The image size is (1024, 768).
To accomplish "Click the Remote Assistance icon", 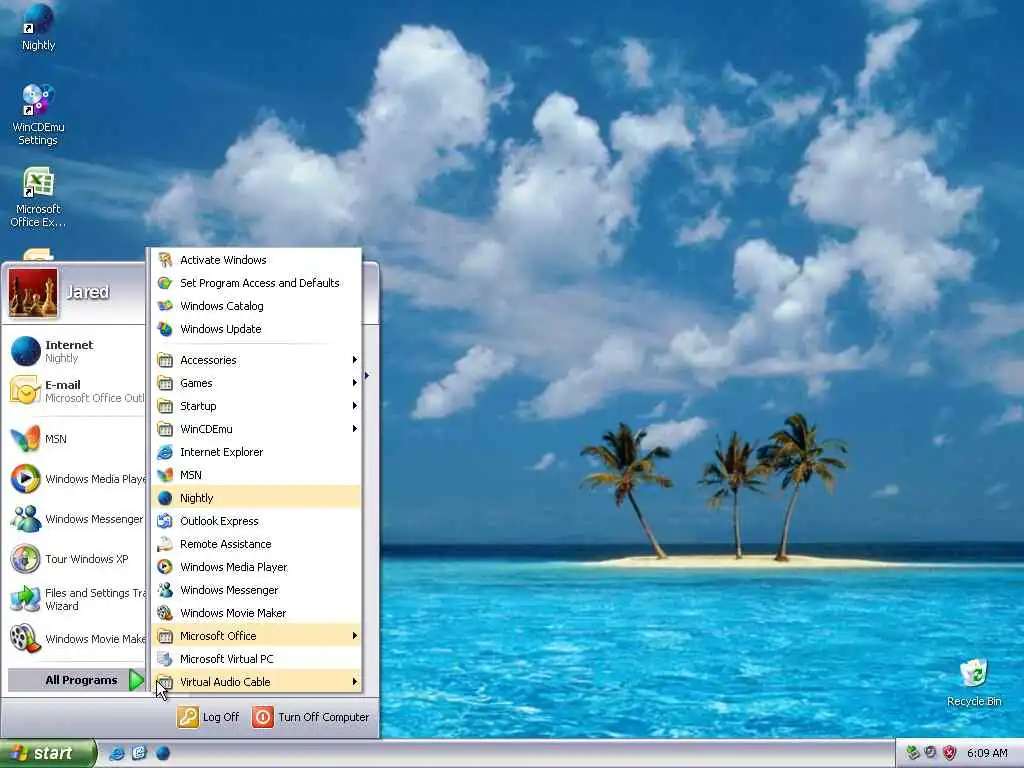I will [x=165, y=544].
